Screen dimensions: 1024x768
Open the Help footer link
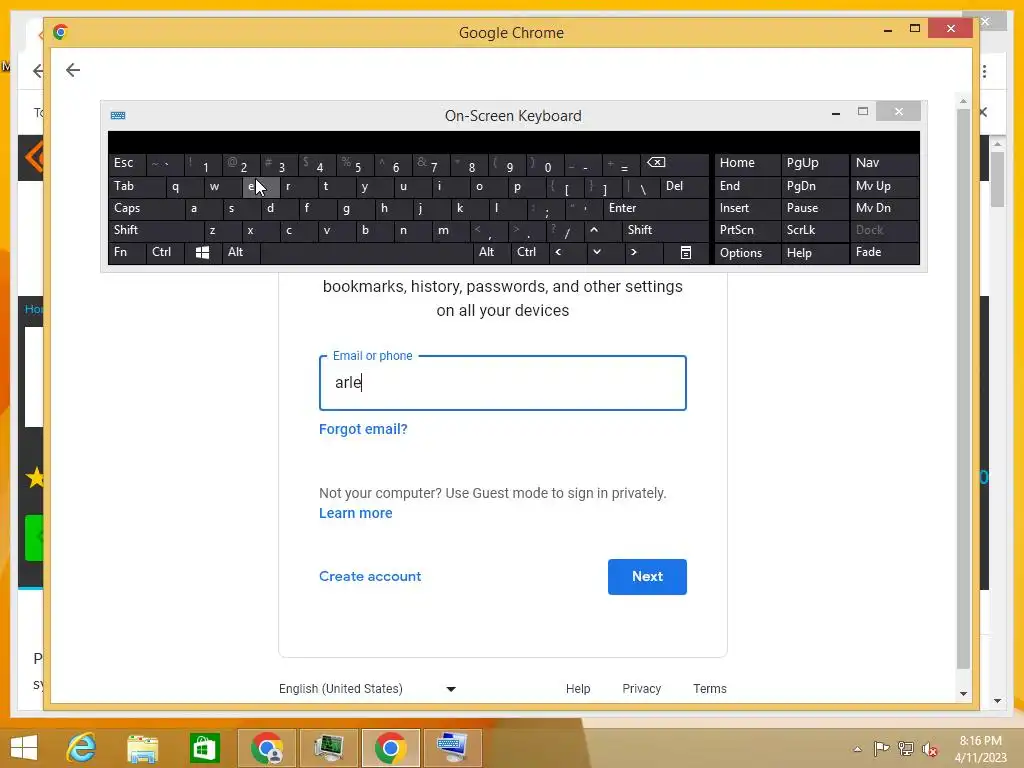578,688
